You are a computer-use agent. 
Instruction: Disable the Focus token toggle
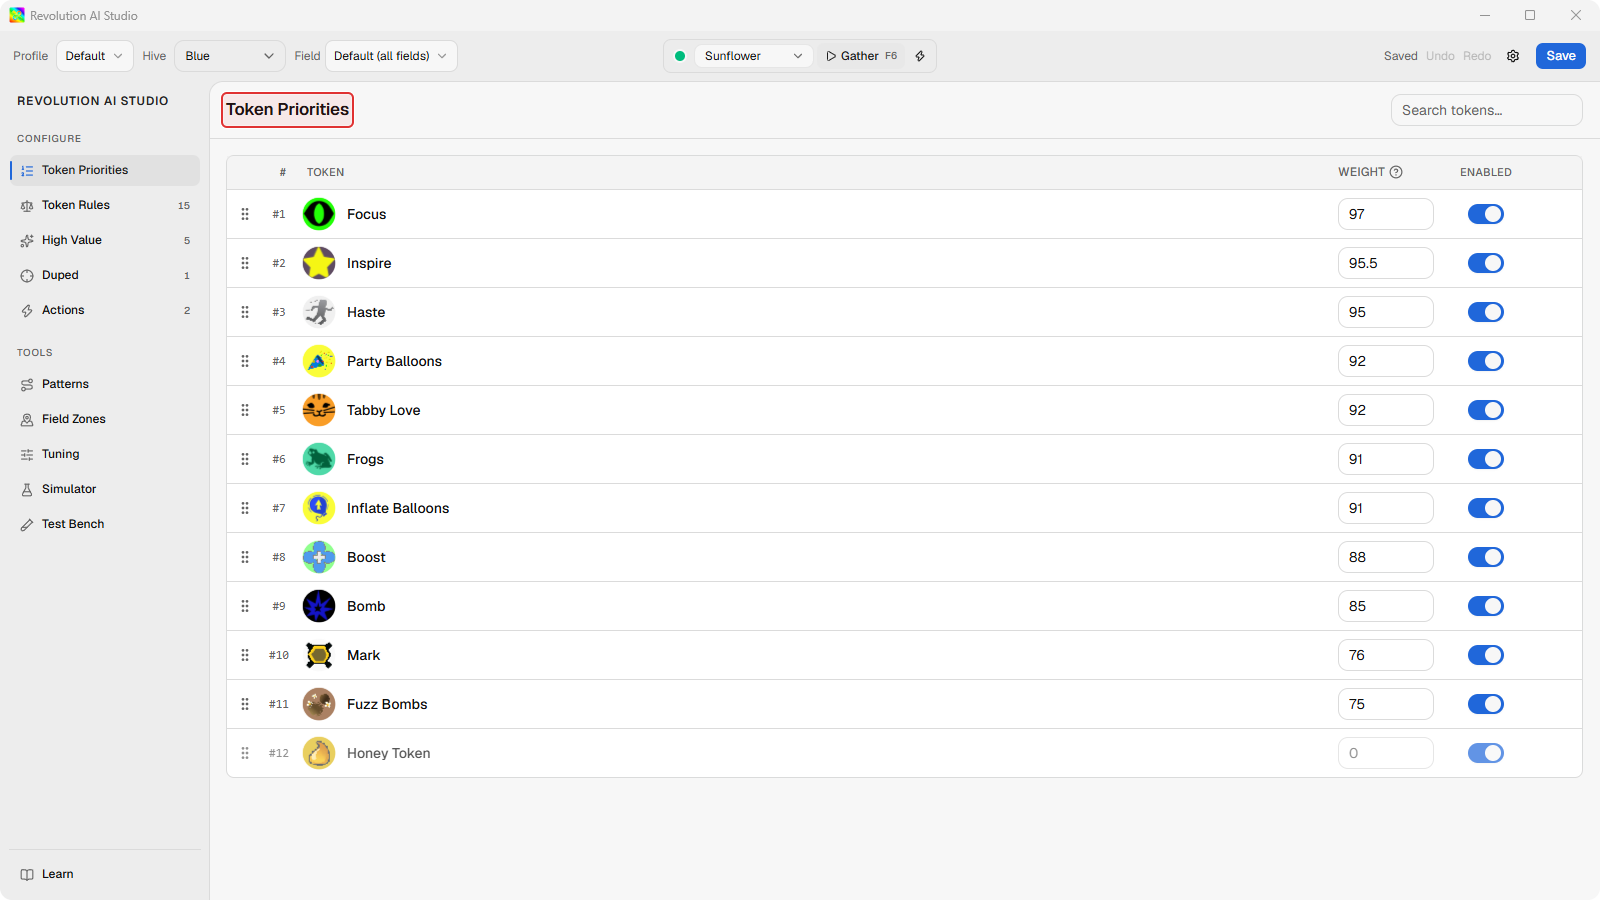pos(1486,214)
